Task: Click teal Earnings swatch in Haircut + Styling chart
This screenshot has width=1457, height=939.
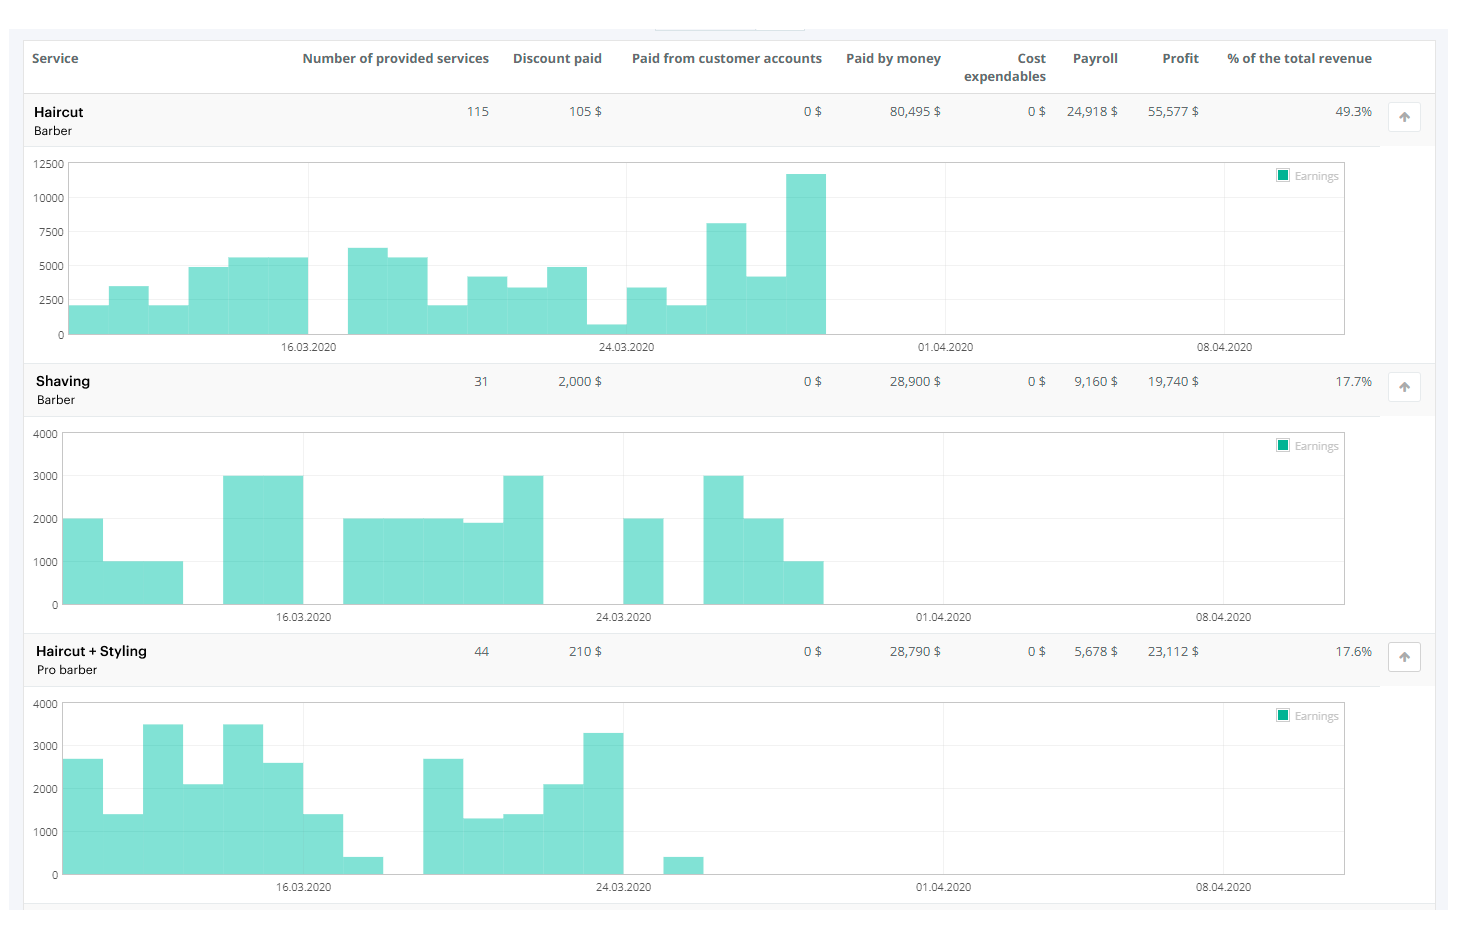Action: point(1283,716)
